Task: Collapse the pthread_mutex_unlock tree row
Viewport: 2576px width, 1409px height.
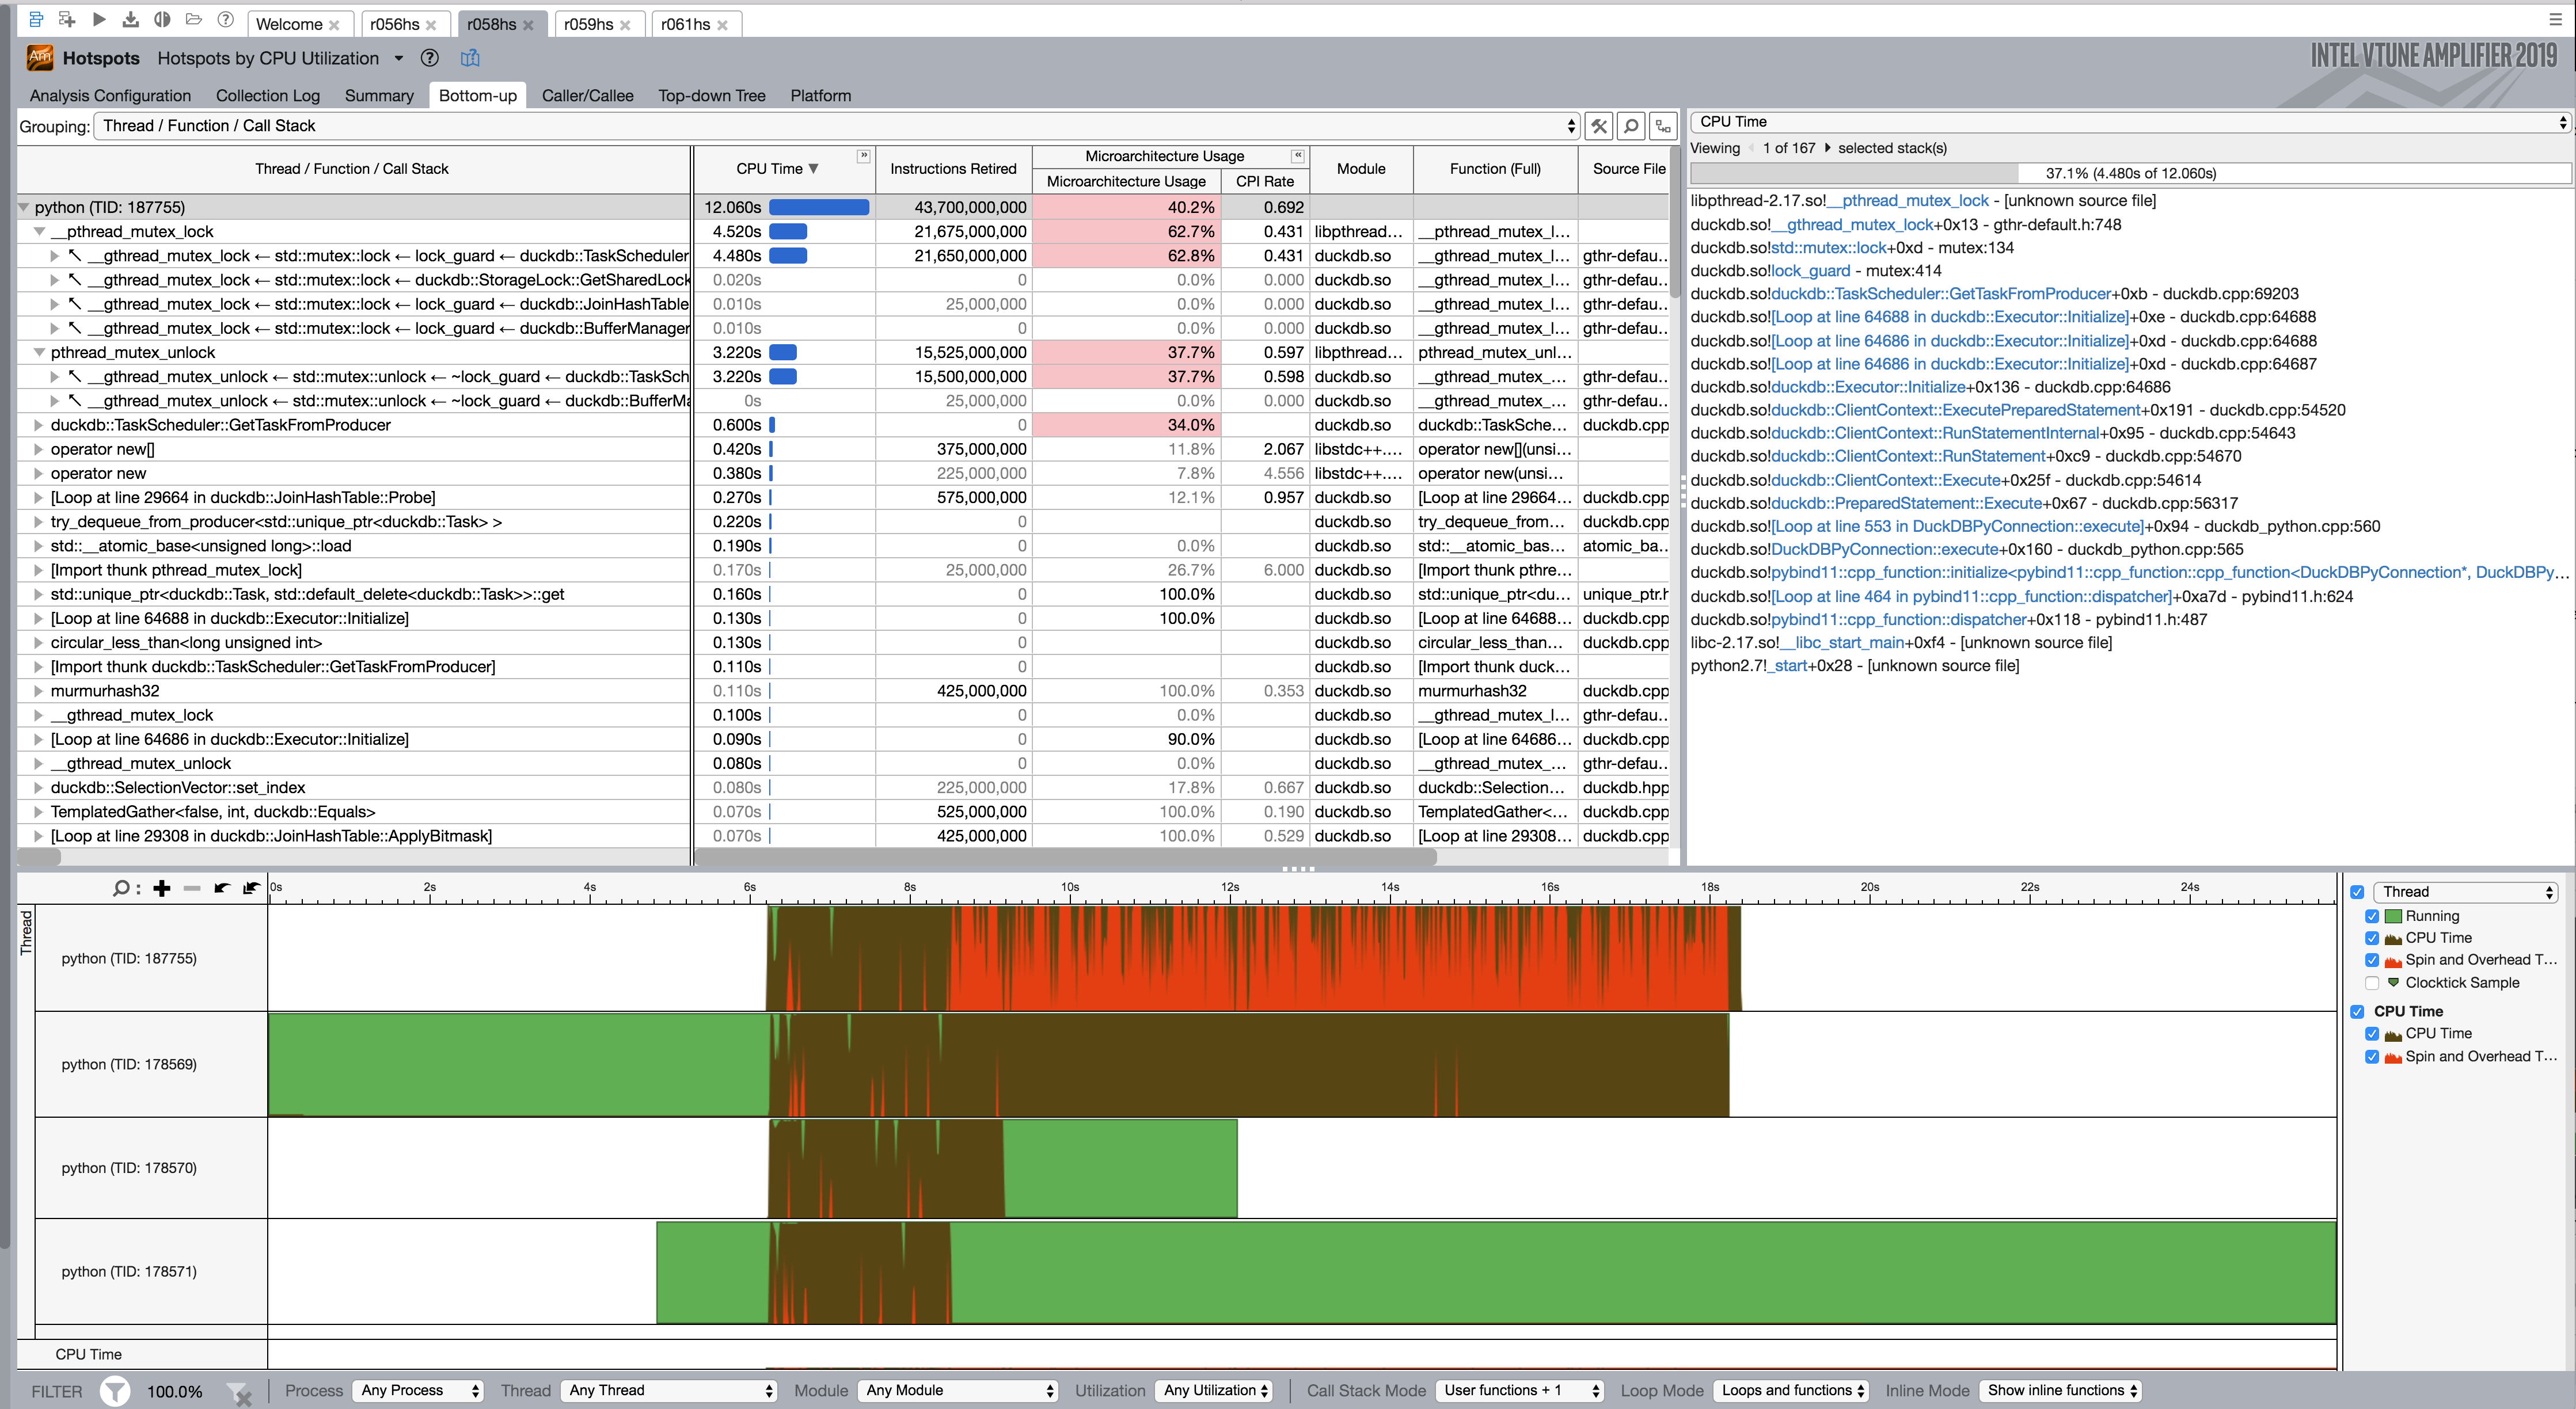Action: coord(39,353)
